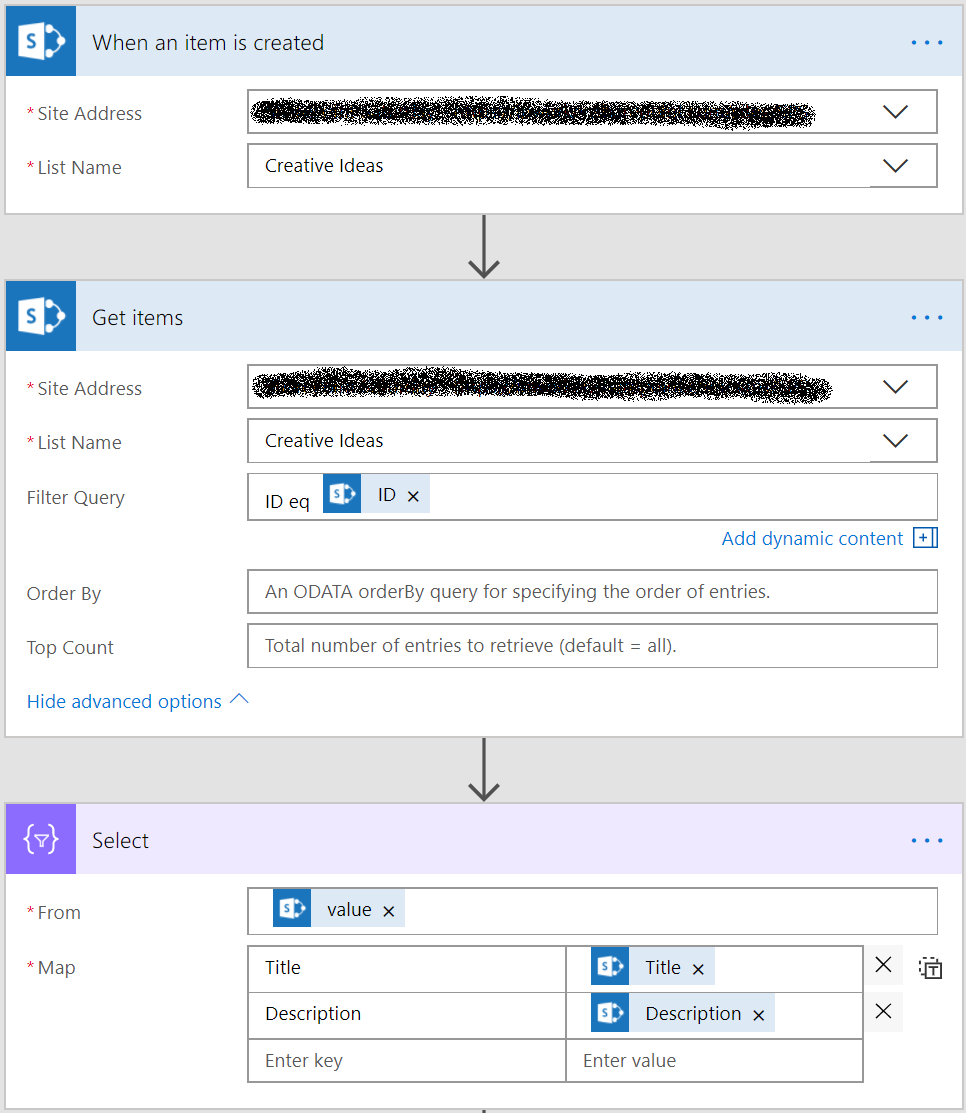Remove the value token from From field
This screenshot has height=1113, width=966.
click(x=389, y=911)
